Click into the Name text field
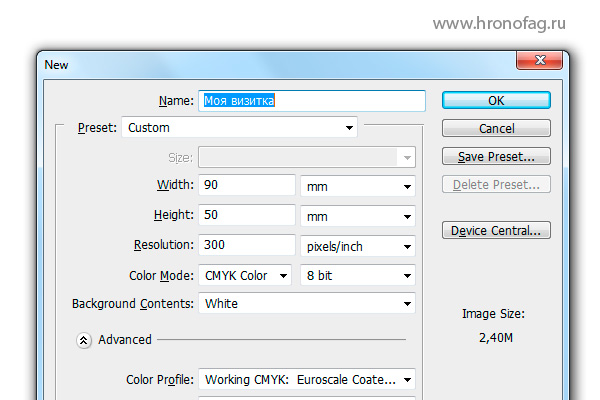 312,101
